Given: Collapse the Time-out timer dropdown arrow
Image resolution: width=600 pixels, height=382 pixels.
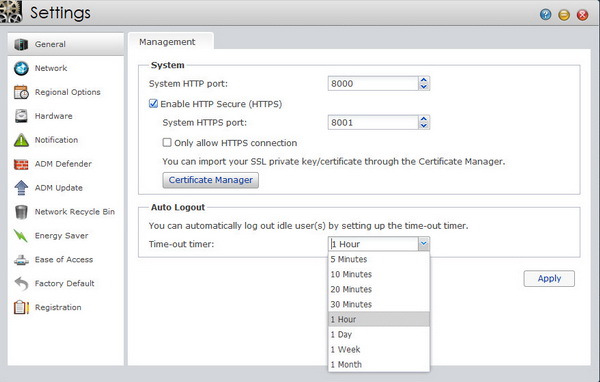Looking at the screenshot, I should (424, 243).
